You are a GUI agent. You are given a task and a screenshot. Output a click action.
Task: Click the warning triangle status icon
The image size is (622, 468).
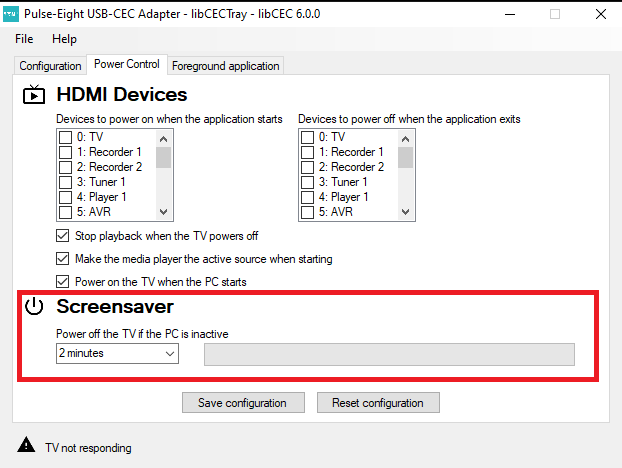tap(26, 446)
